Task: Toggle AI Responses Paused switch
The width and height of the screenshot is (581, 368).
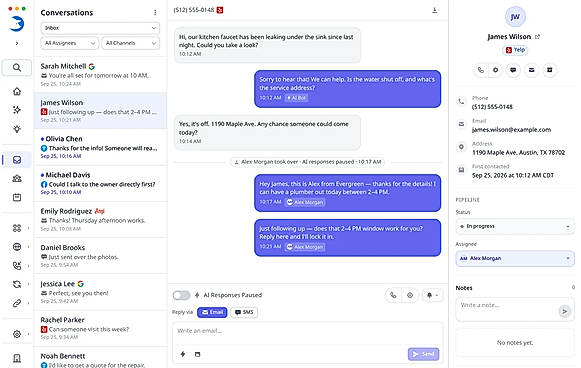Action: [x=181, y=295]
